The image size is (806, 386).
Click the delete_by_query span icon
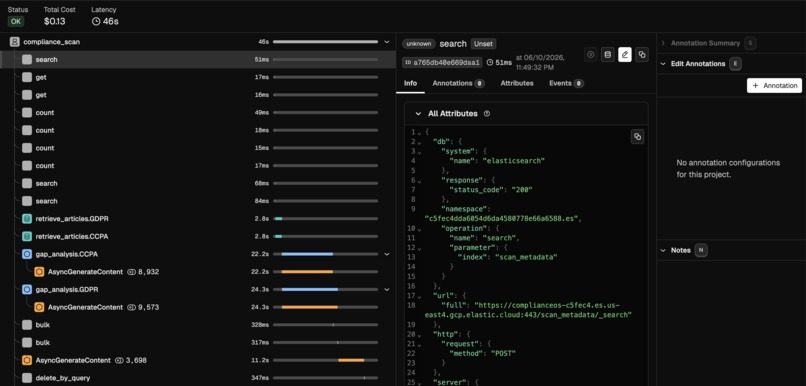27,378
